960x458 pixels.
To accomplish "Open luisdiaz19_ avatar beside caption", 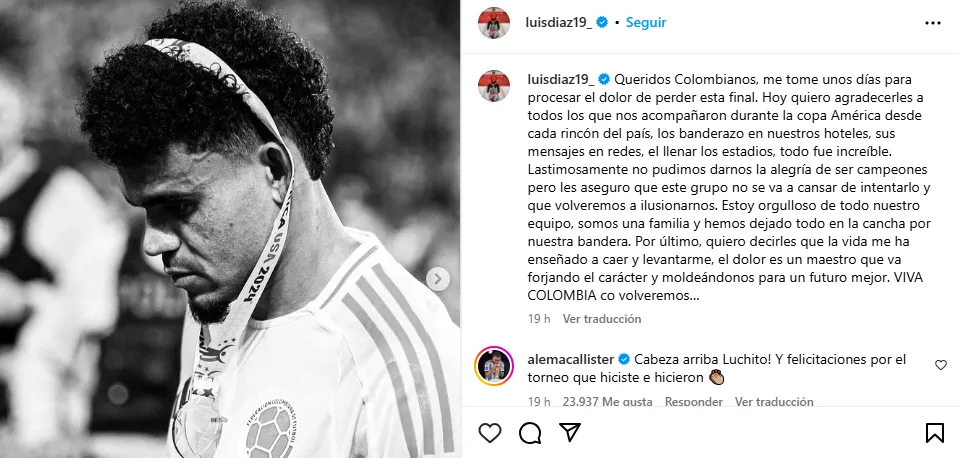I will coord(493,86).
